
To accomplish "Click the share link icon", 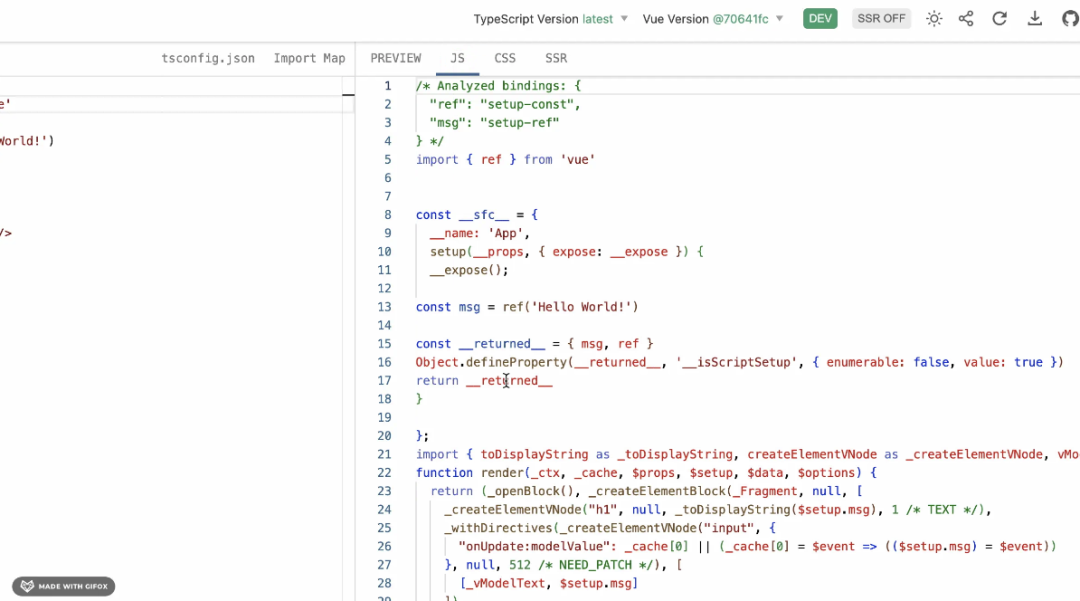I will (x=966, y=19).
